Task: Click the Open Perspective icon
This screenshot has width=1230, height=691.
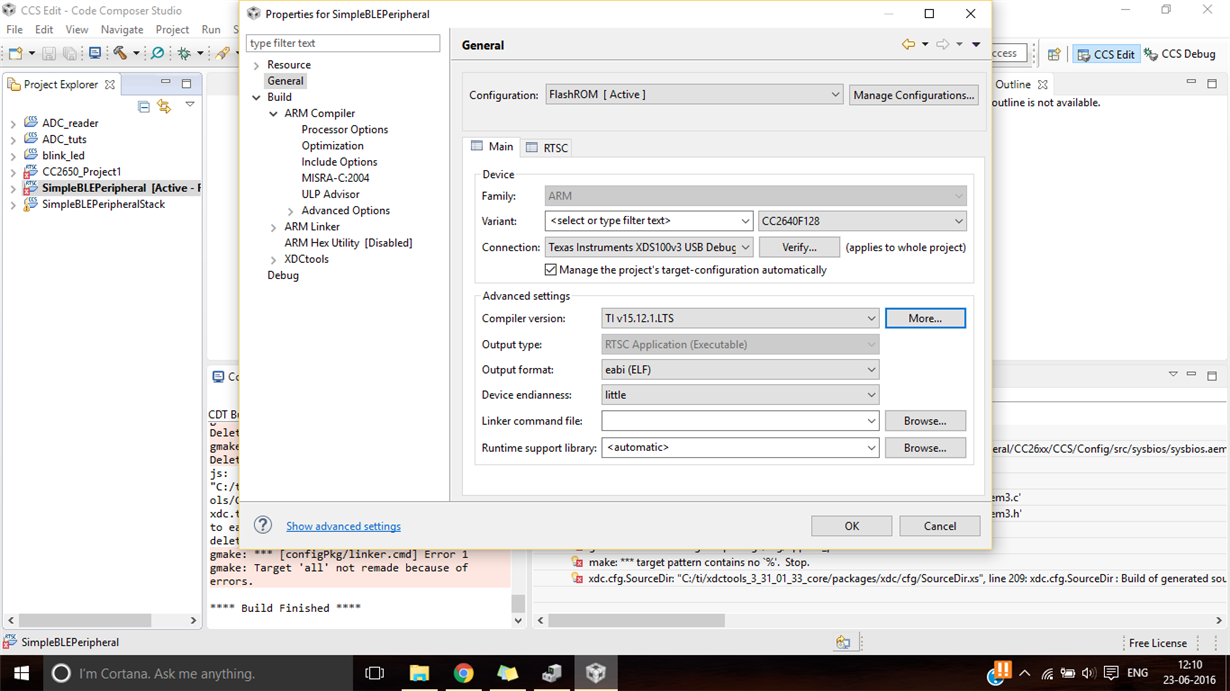Action: [1054, 54]
